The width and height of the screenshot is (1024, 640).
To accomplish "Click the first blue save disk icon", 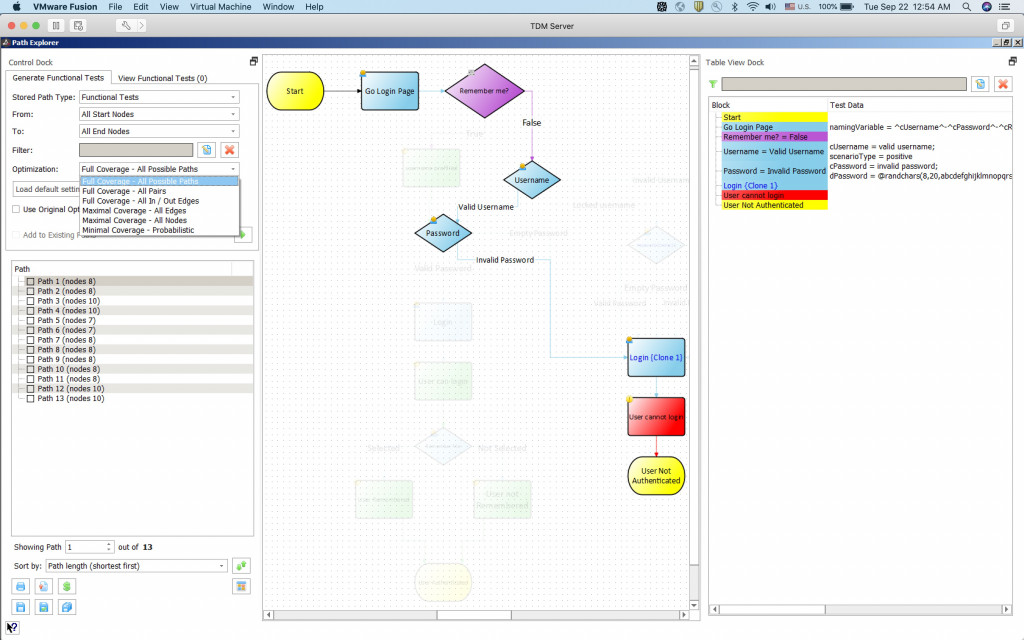I will pos(20,607).
